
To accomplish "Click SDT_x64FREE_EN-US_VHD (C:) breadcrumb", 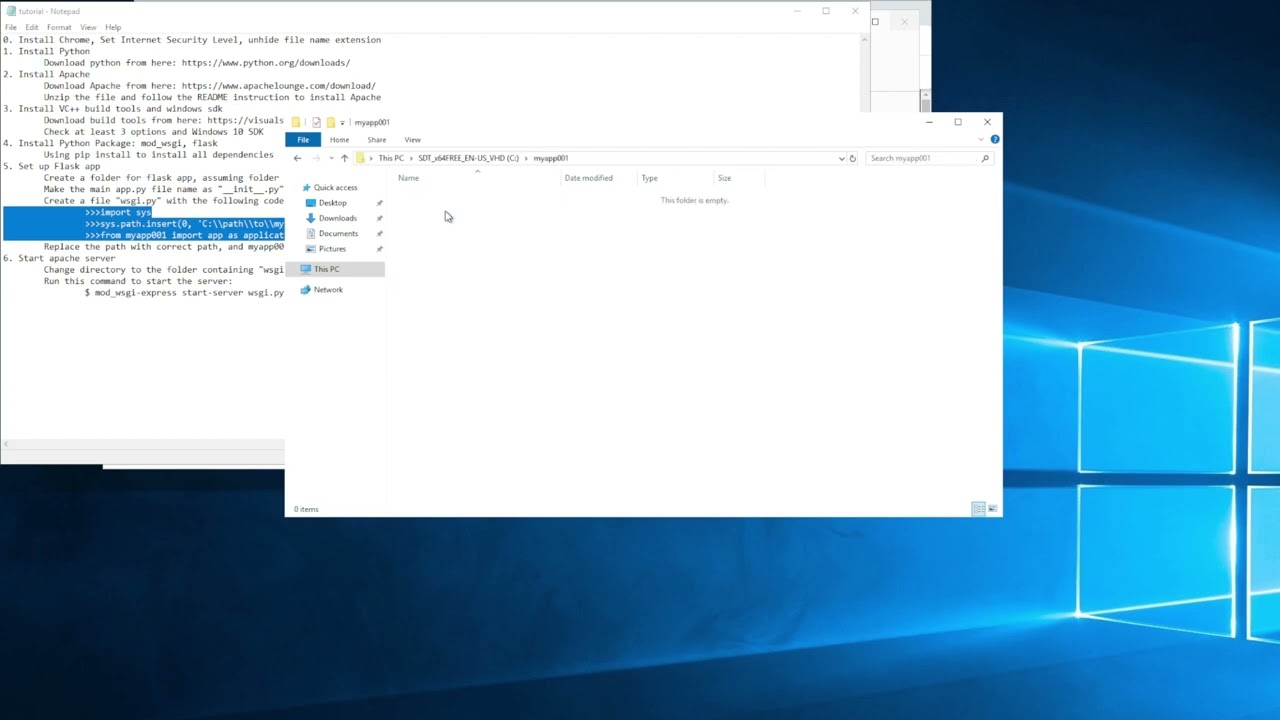I will tap(468, 158).
